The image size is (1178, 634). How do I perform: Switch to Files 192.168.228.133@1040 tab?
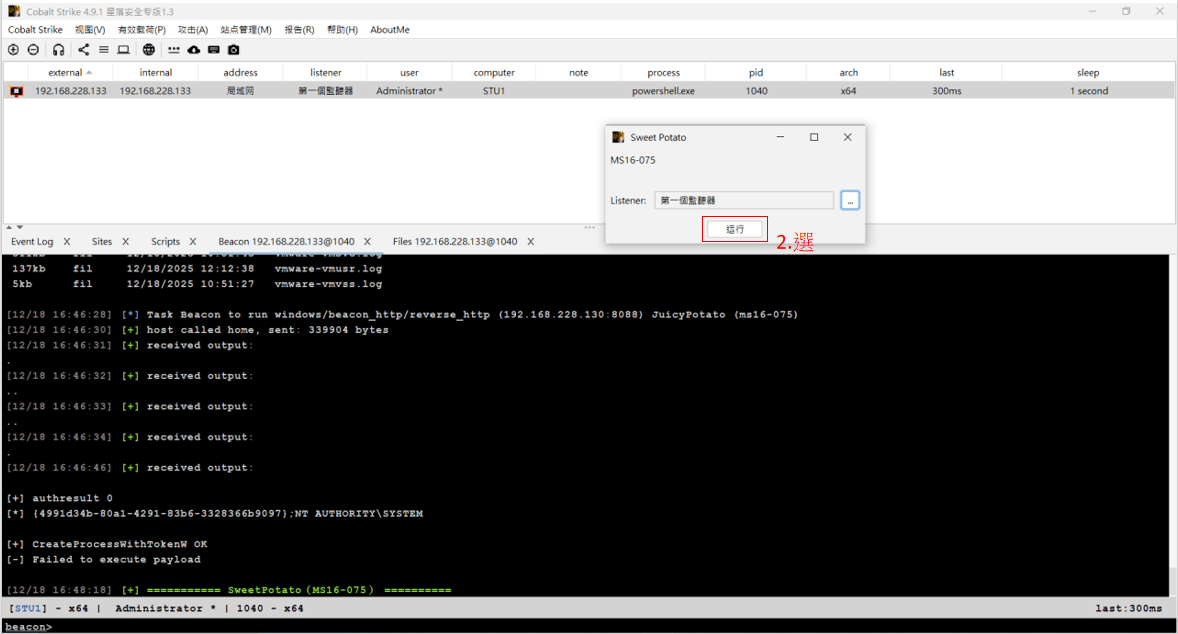point(455,242)
